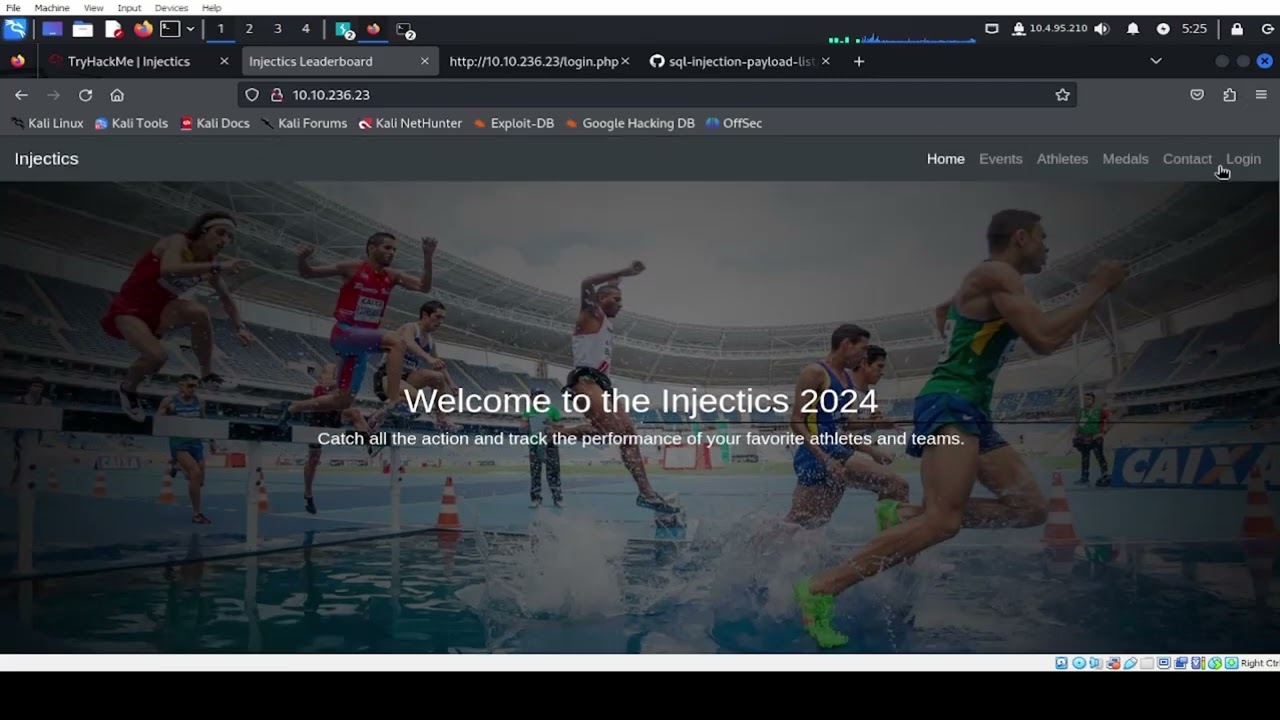Go back to the previous page

pos(21,95)
